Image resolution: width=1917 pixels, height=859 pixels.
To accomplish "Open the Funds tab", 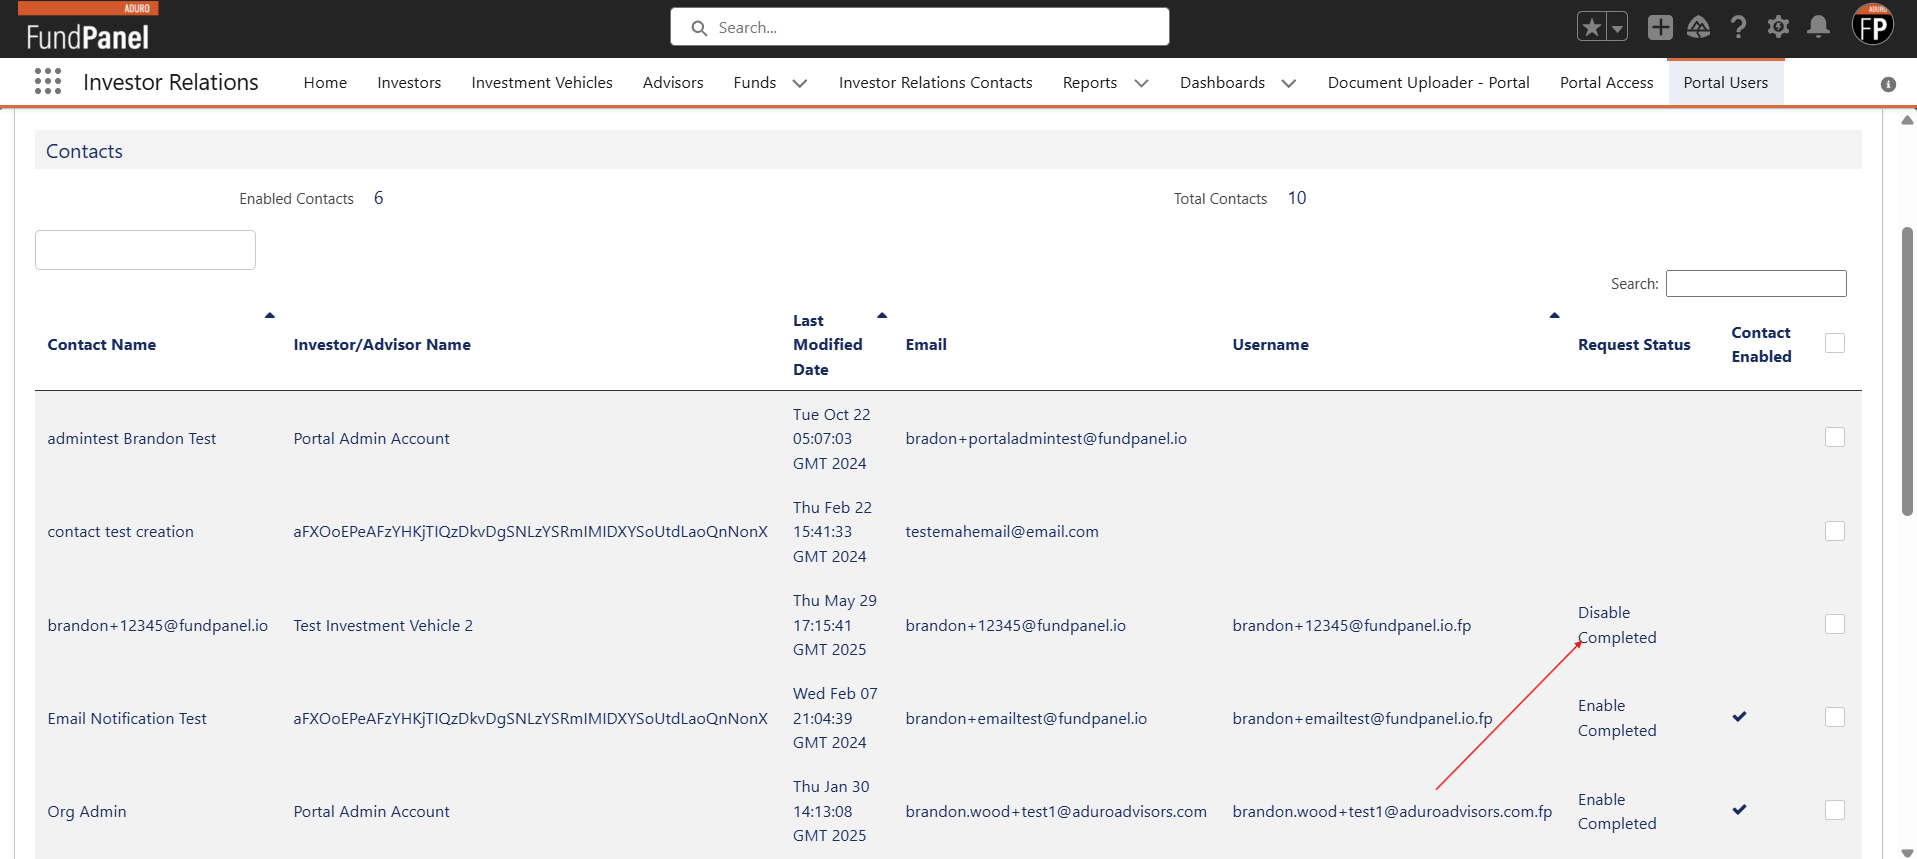I will (x=755, y=82).
